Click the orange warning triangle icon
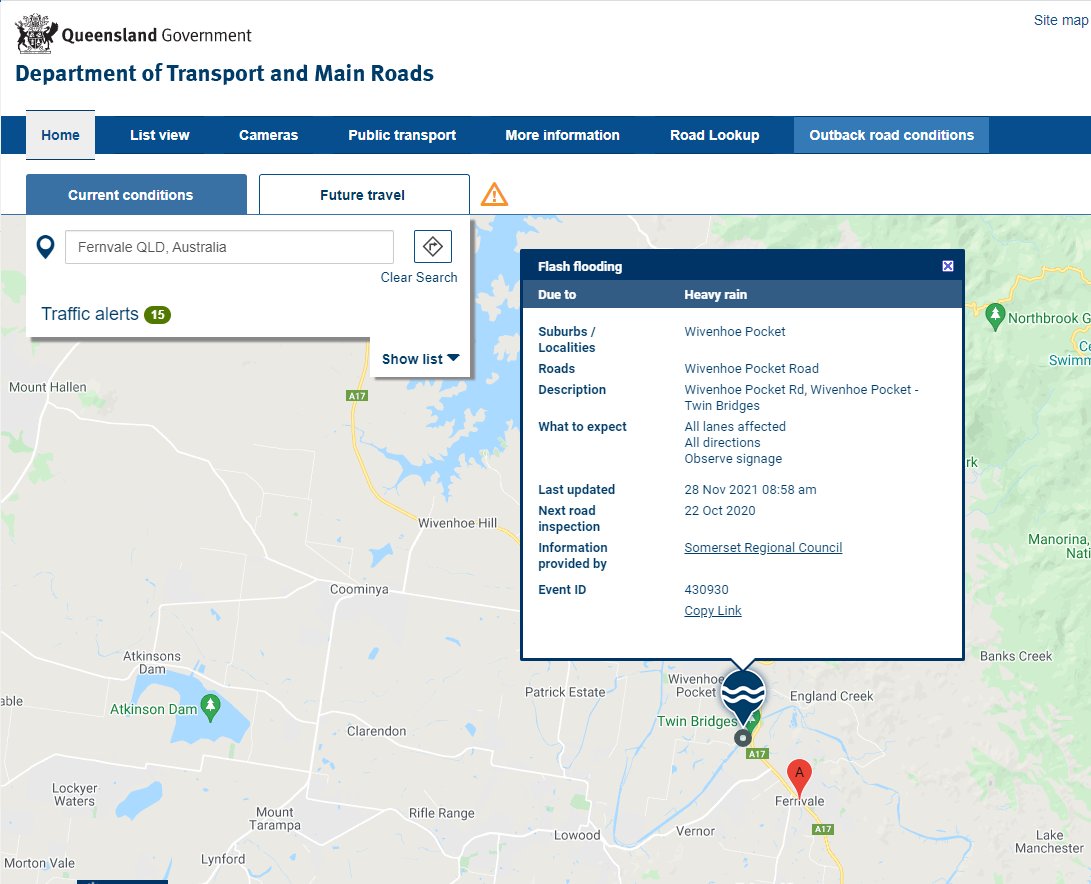 coord(493,194)
